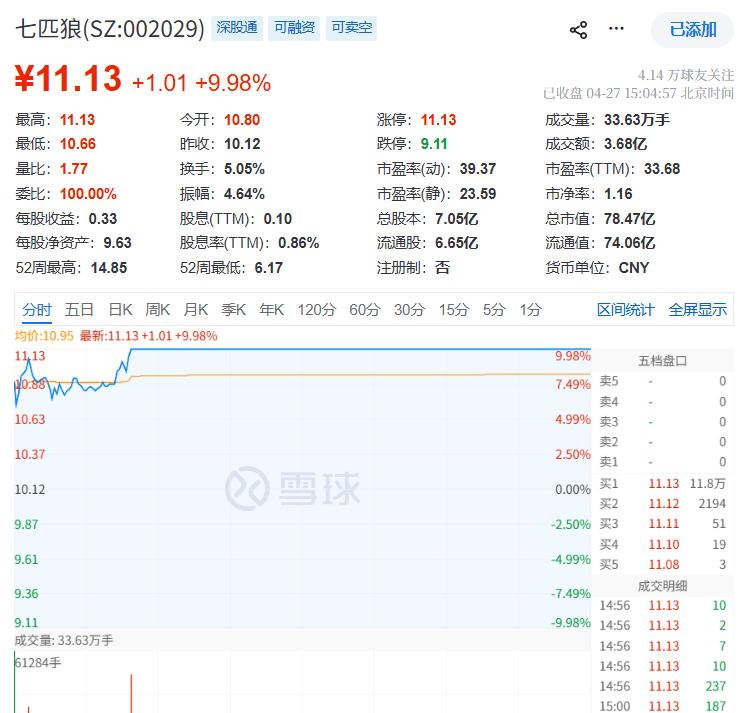Click the 买2 bid row at 11.12
The height and width of the screenshot is (713, 750).
[x=662, y=504]
